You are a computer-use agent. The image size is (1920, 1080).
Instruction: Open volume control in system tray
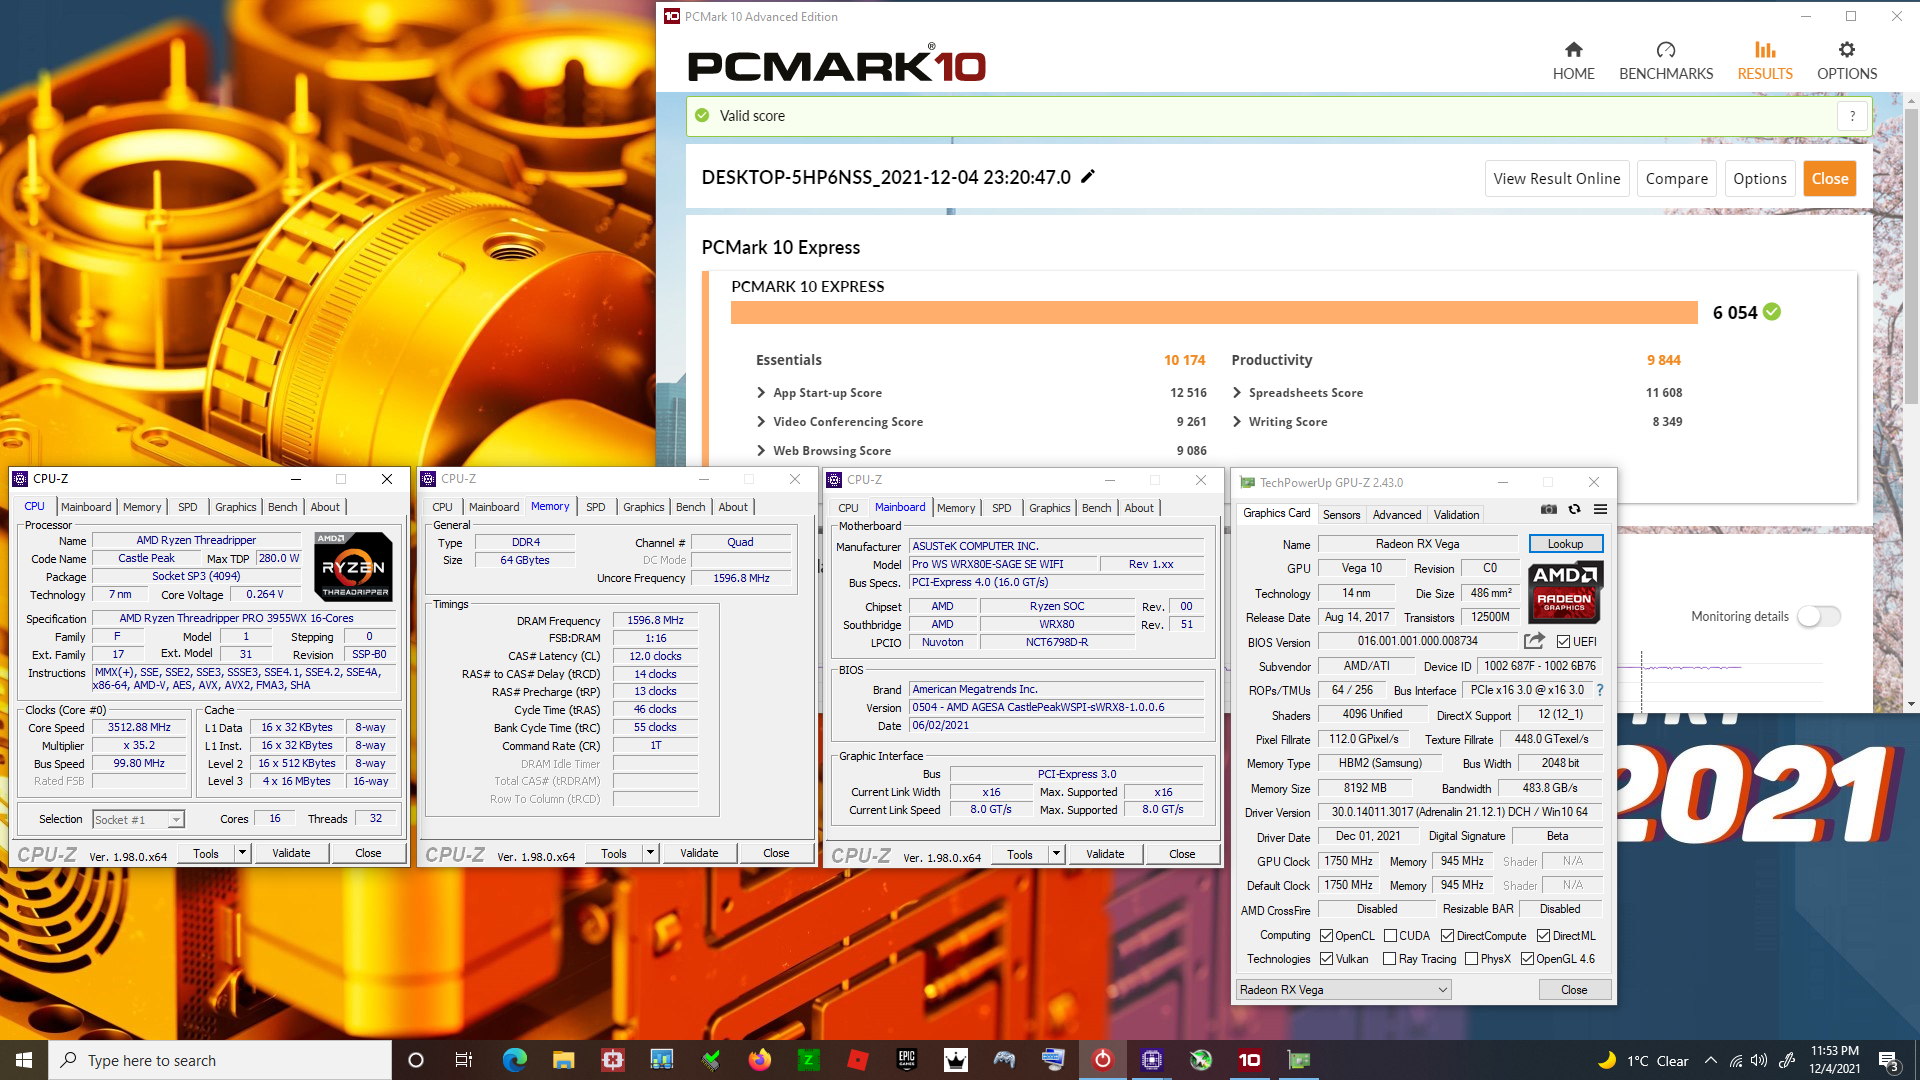coord(1759,1060)
